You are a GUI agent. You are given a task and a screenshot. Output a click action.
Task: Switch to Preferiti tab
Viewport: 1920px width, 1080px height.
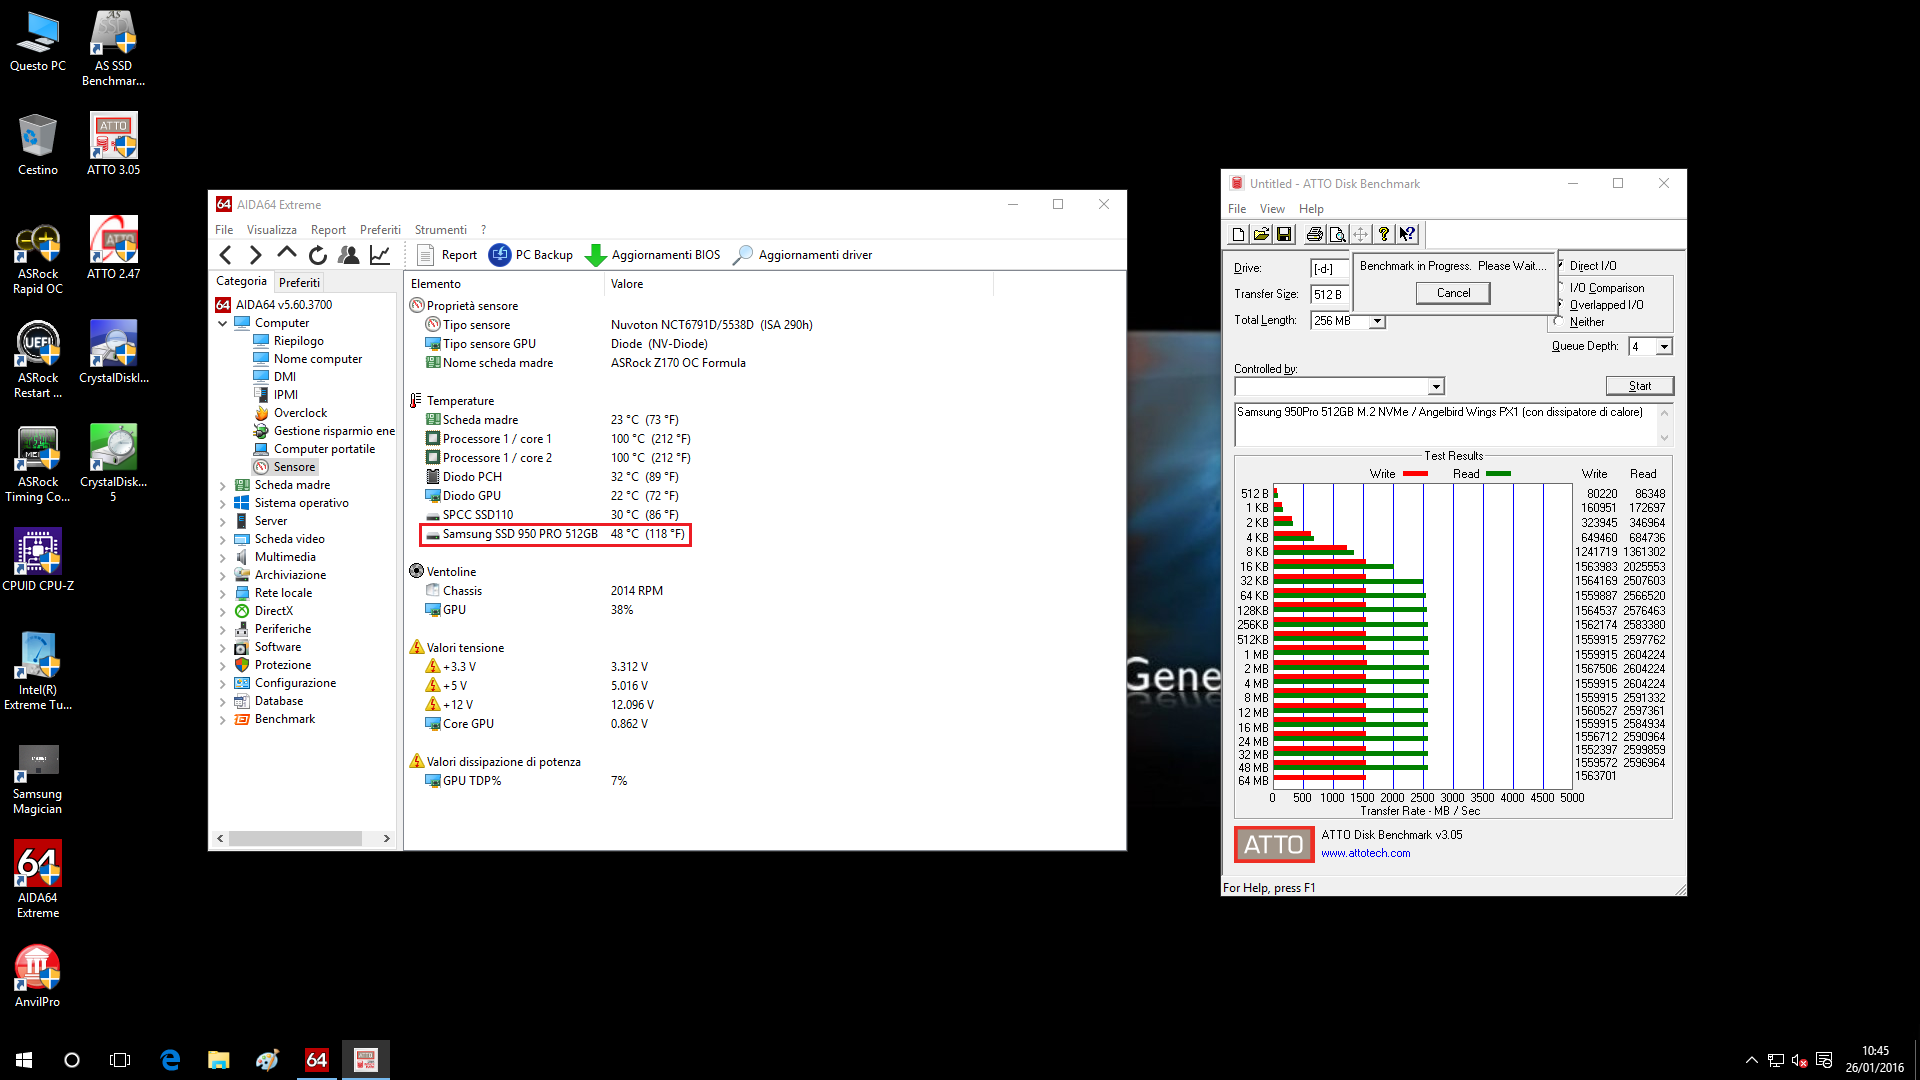click(x=299, y=283)
